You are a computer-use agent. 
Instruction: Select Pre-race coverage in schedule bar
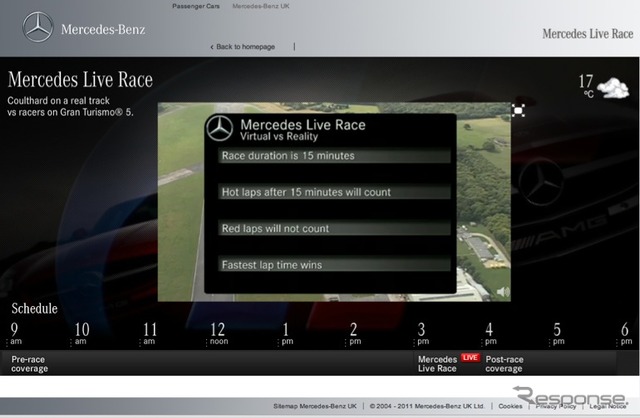(x=29, y=364)
